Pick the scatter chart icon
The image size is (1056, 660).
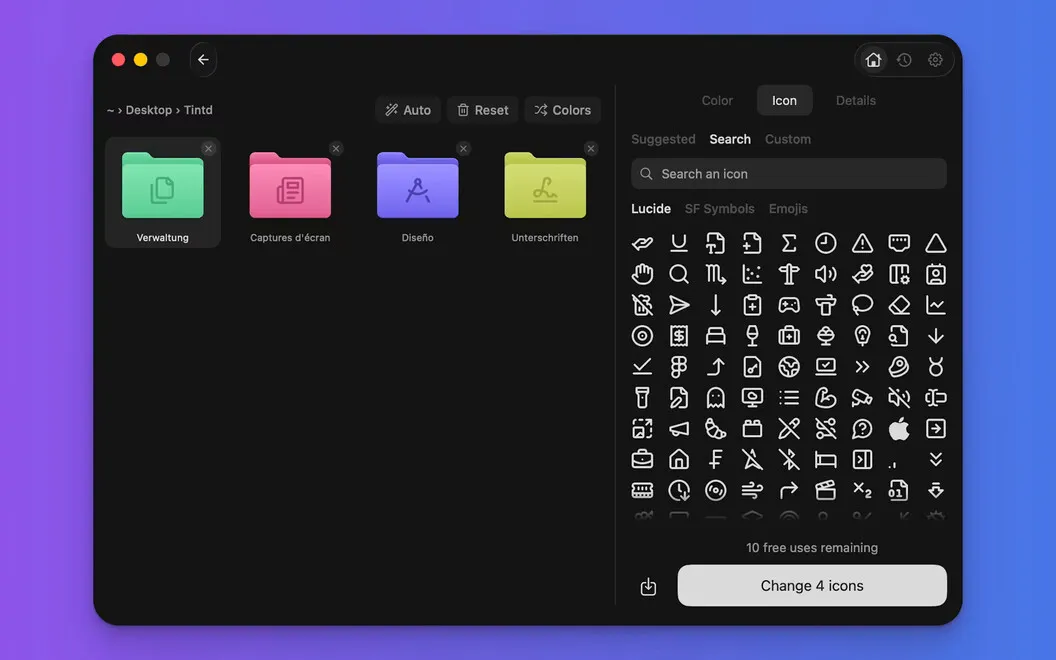pyautogui.click(x=752, y=274)
